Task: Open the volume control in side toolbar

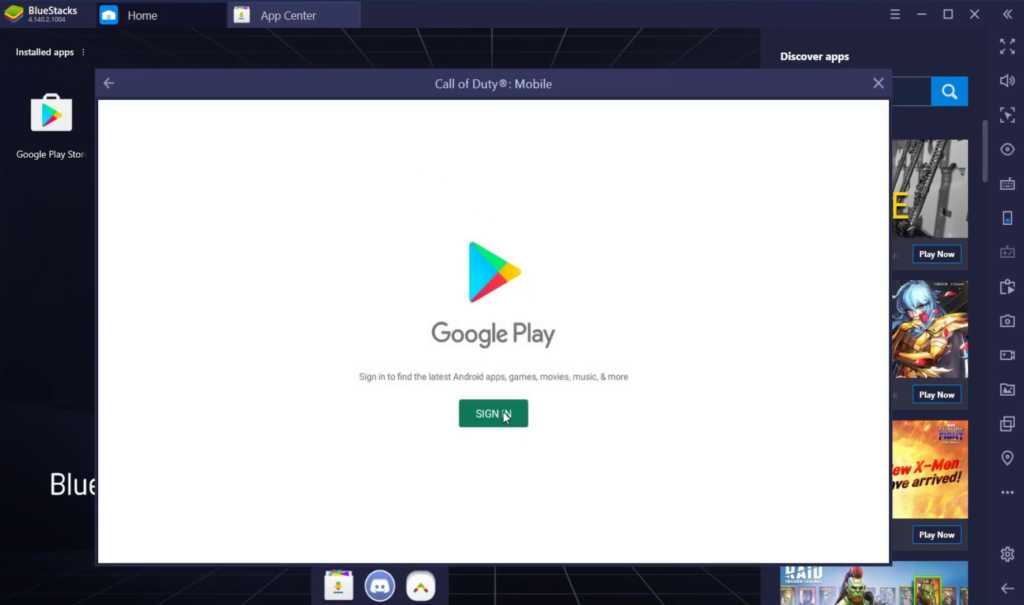Action: tap(1007, 81)
